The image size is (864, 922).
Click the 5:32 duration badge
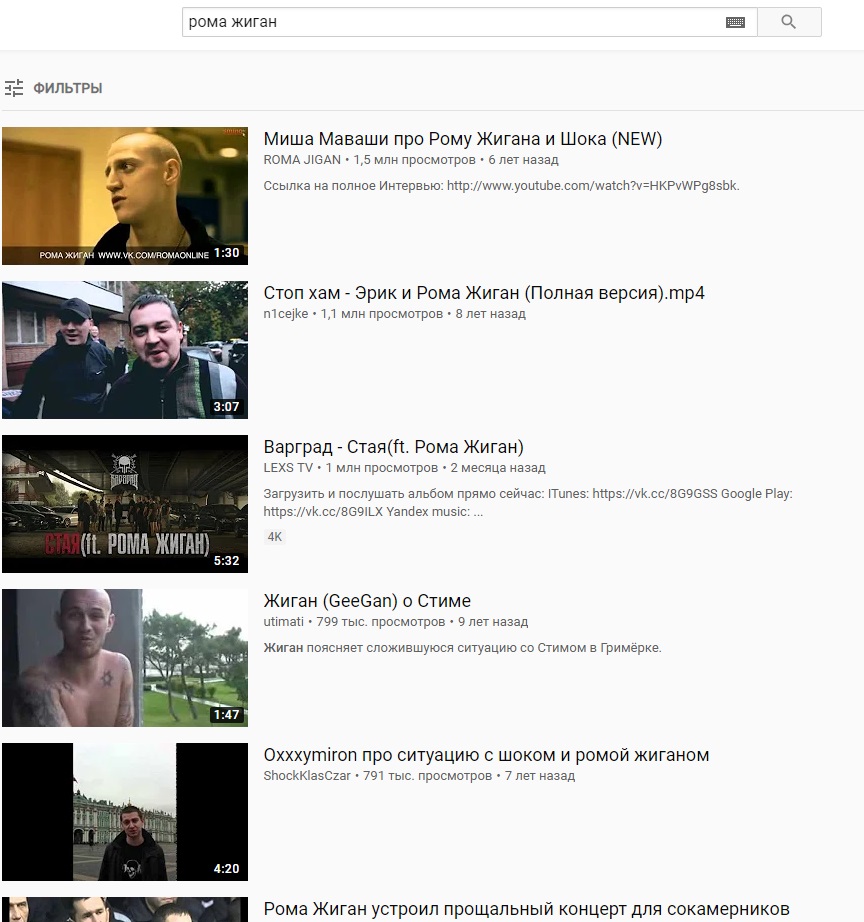pos(226,561)
